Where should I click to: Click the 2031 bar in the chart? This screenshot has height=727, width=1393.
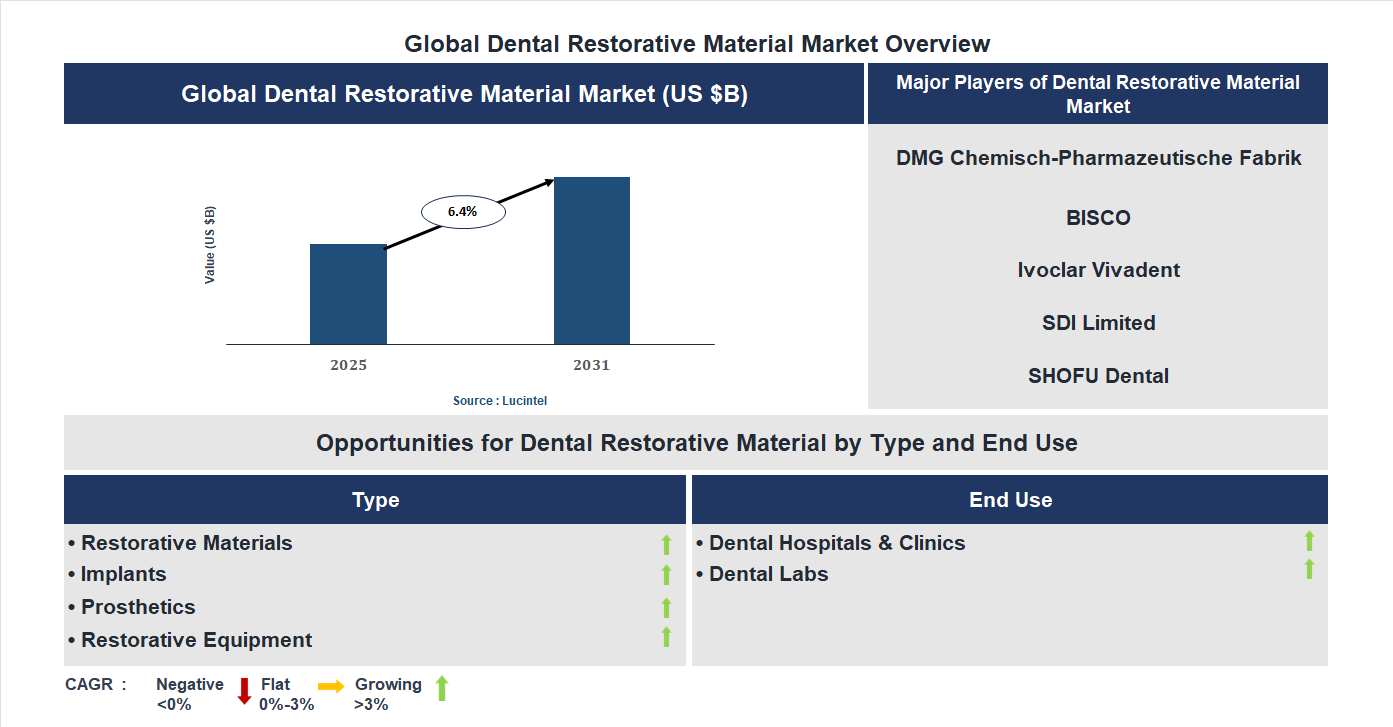tap(592, 260)
